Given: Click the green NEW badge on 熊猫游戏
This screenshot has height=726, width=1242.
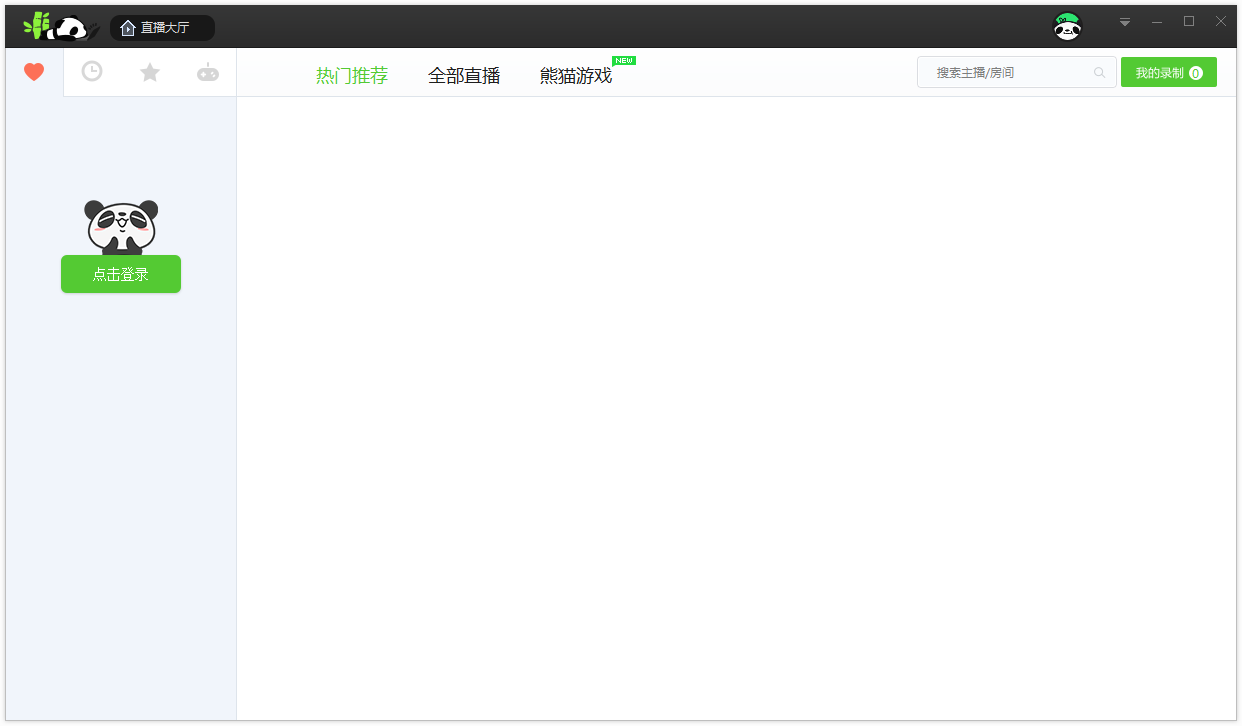Looking at the screenshot, I should [624, 61].
